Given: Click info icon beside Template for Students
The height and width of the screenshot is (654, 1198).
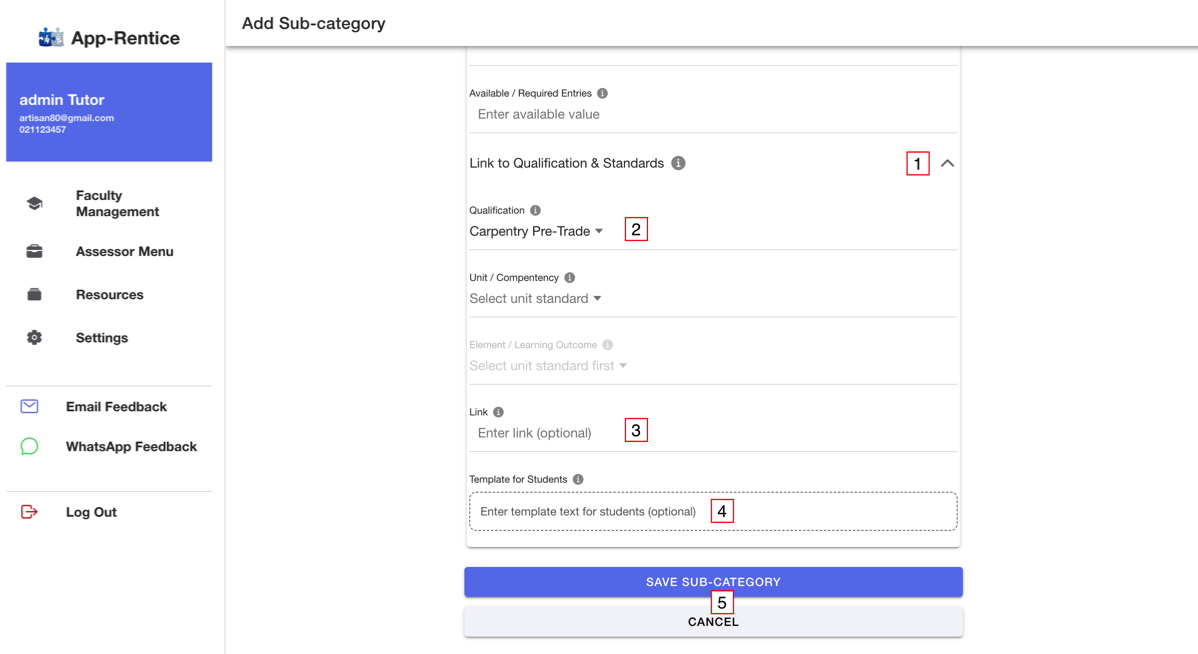Looking at the screenshot, I should (578, 479).
